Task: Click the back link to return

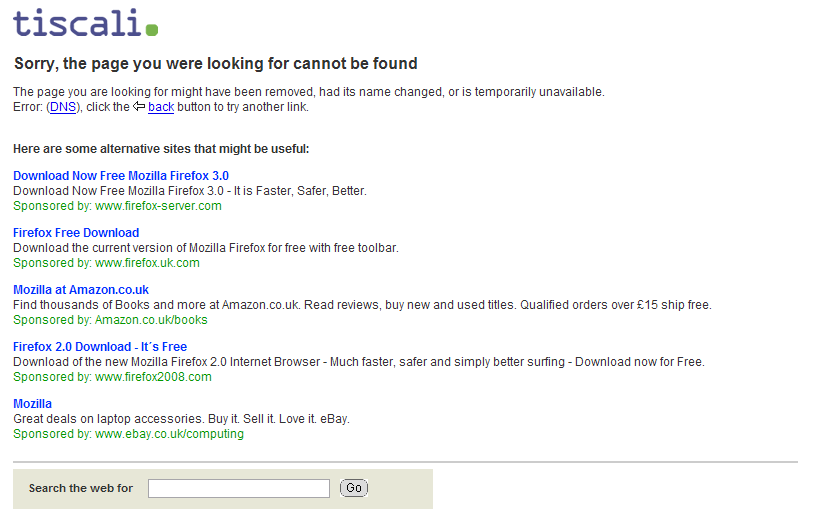Action: tap(161, 107)
